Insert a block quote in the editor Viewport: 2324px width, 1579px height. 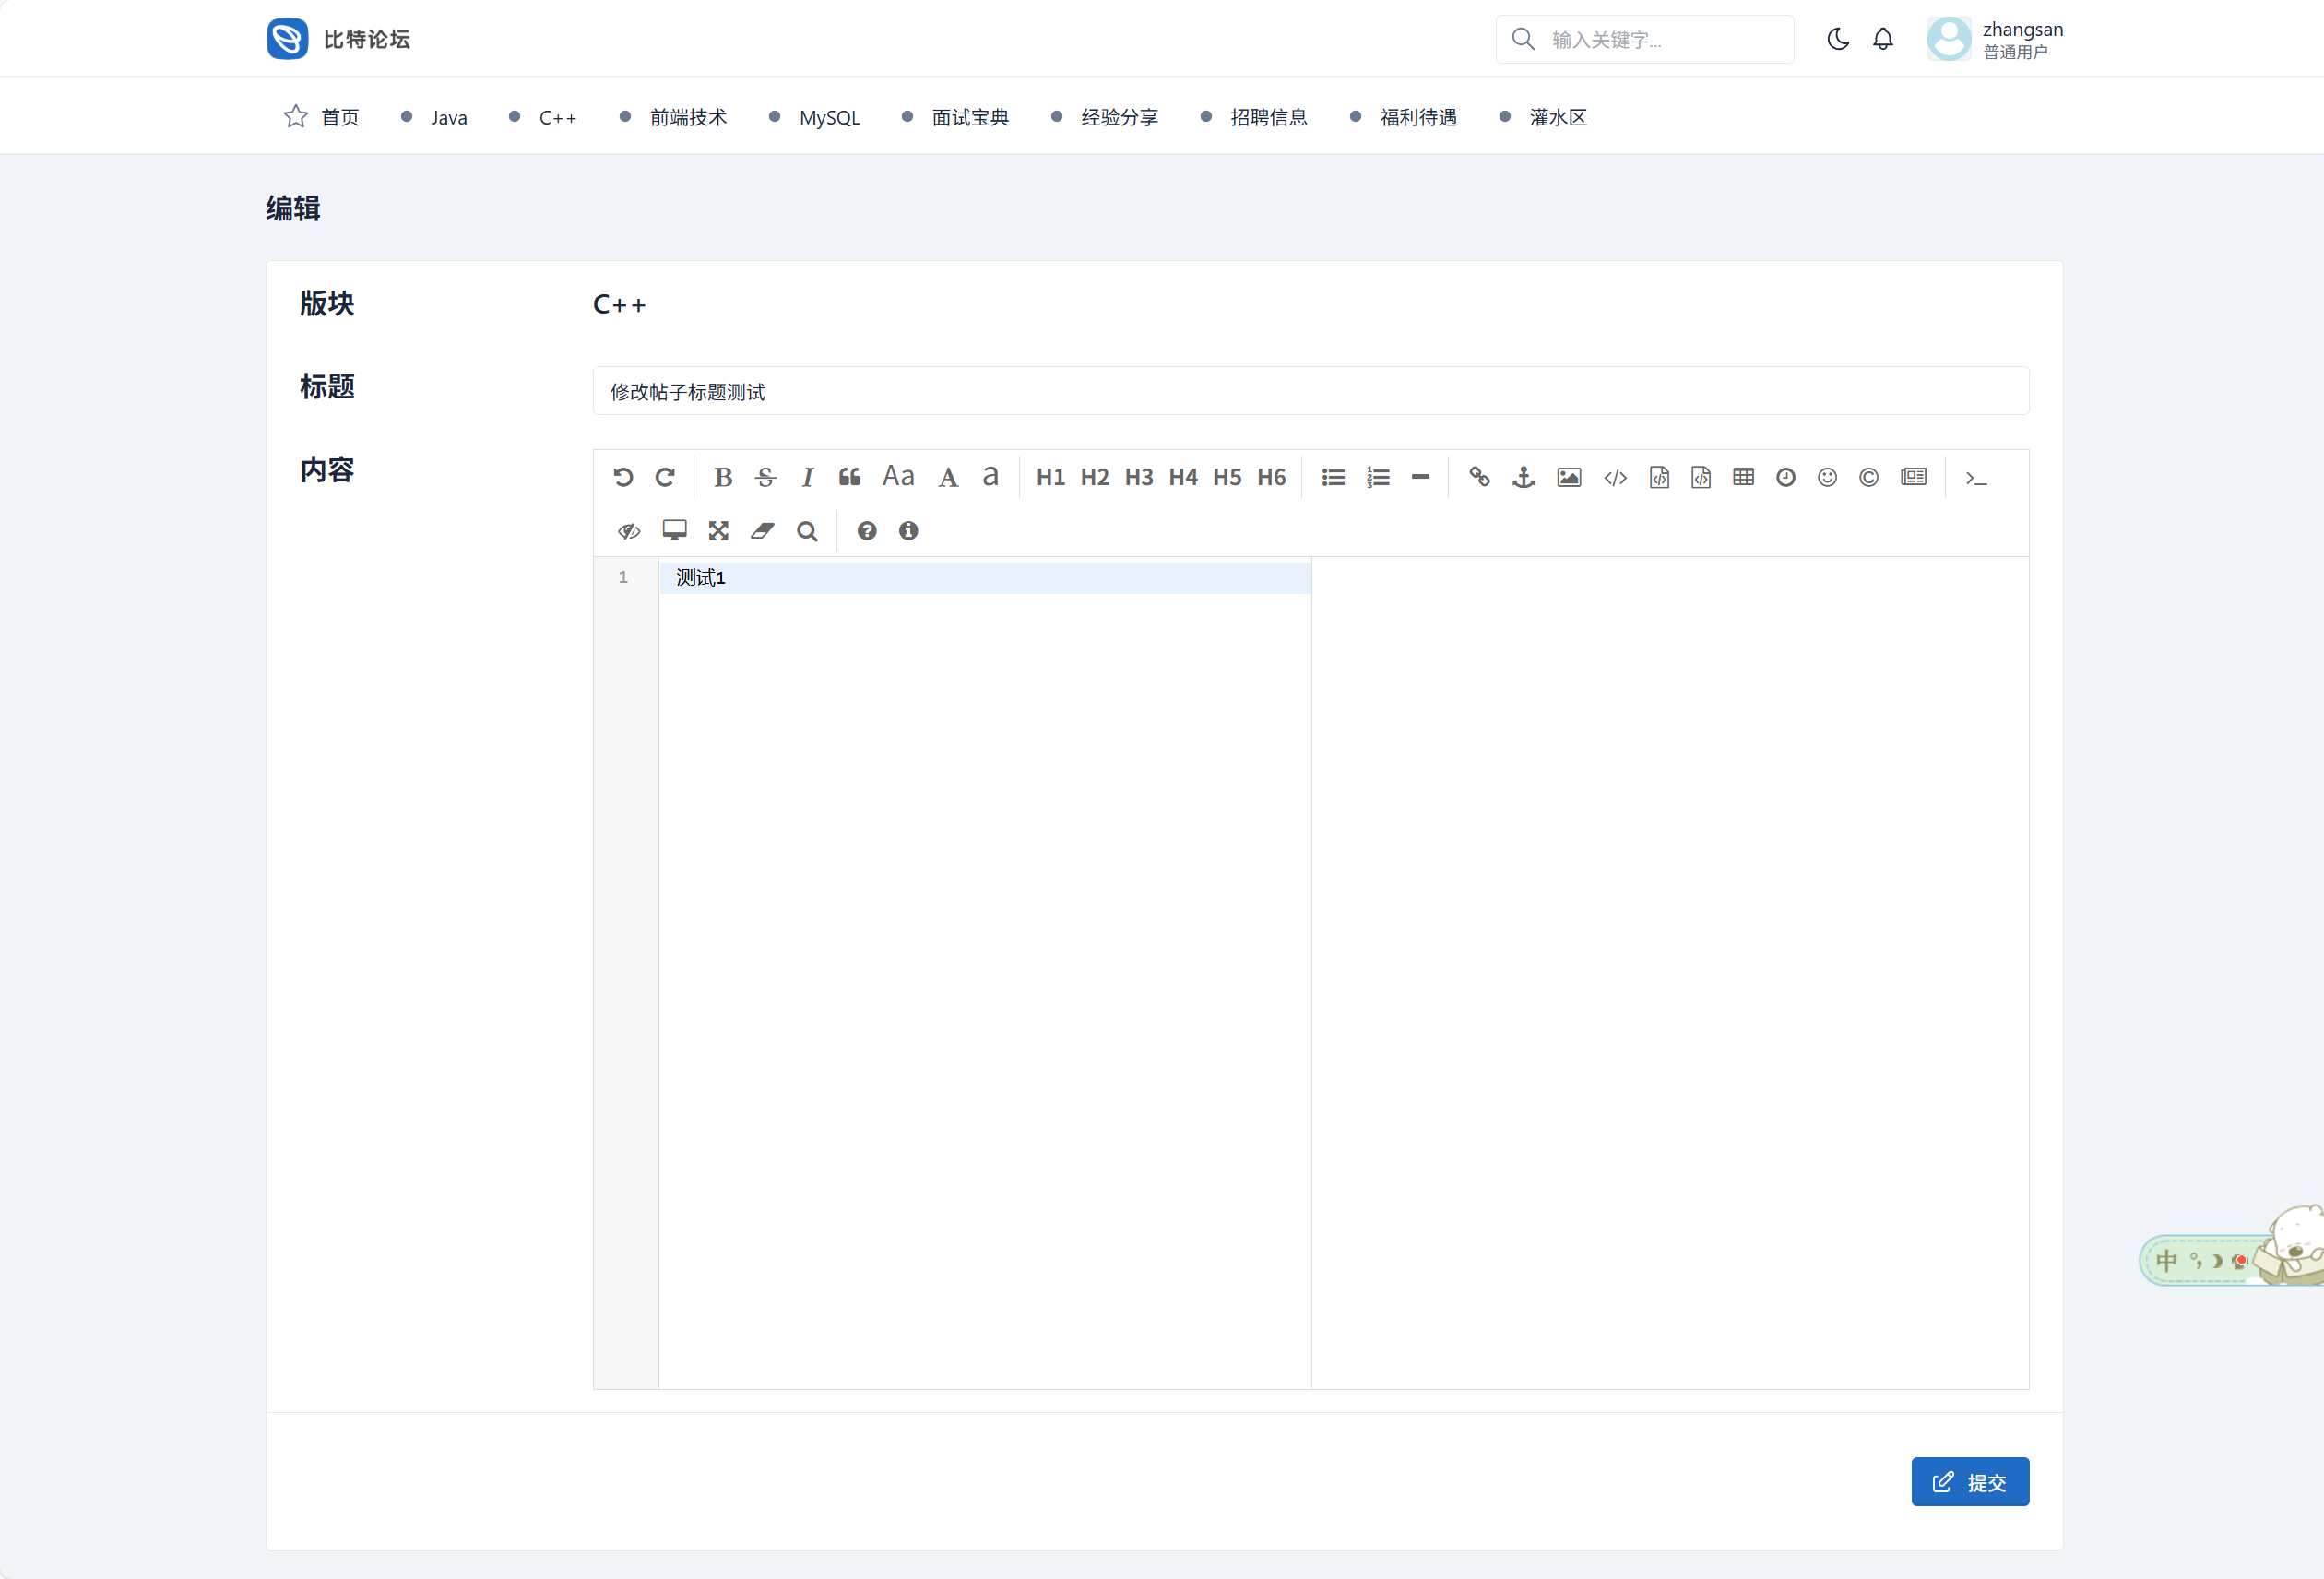tap(849, 477)
